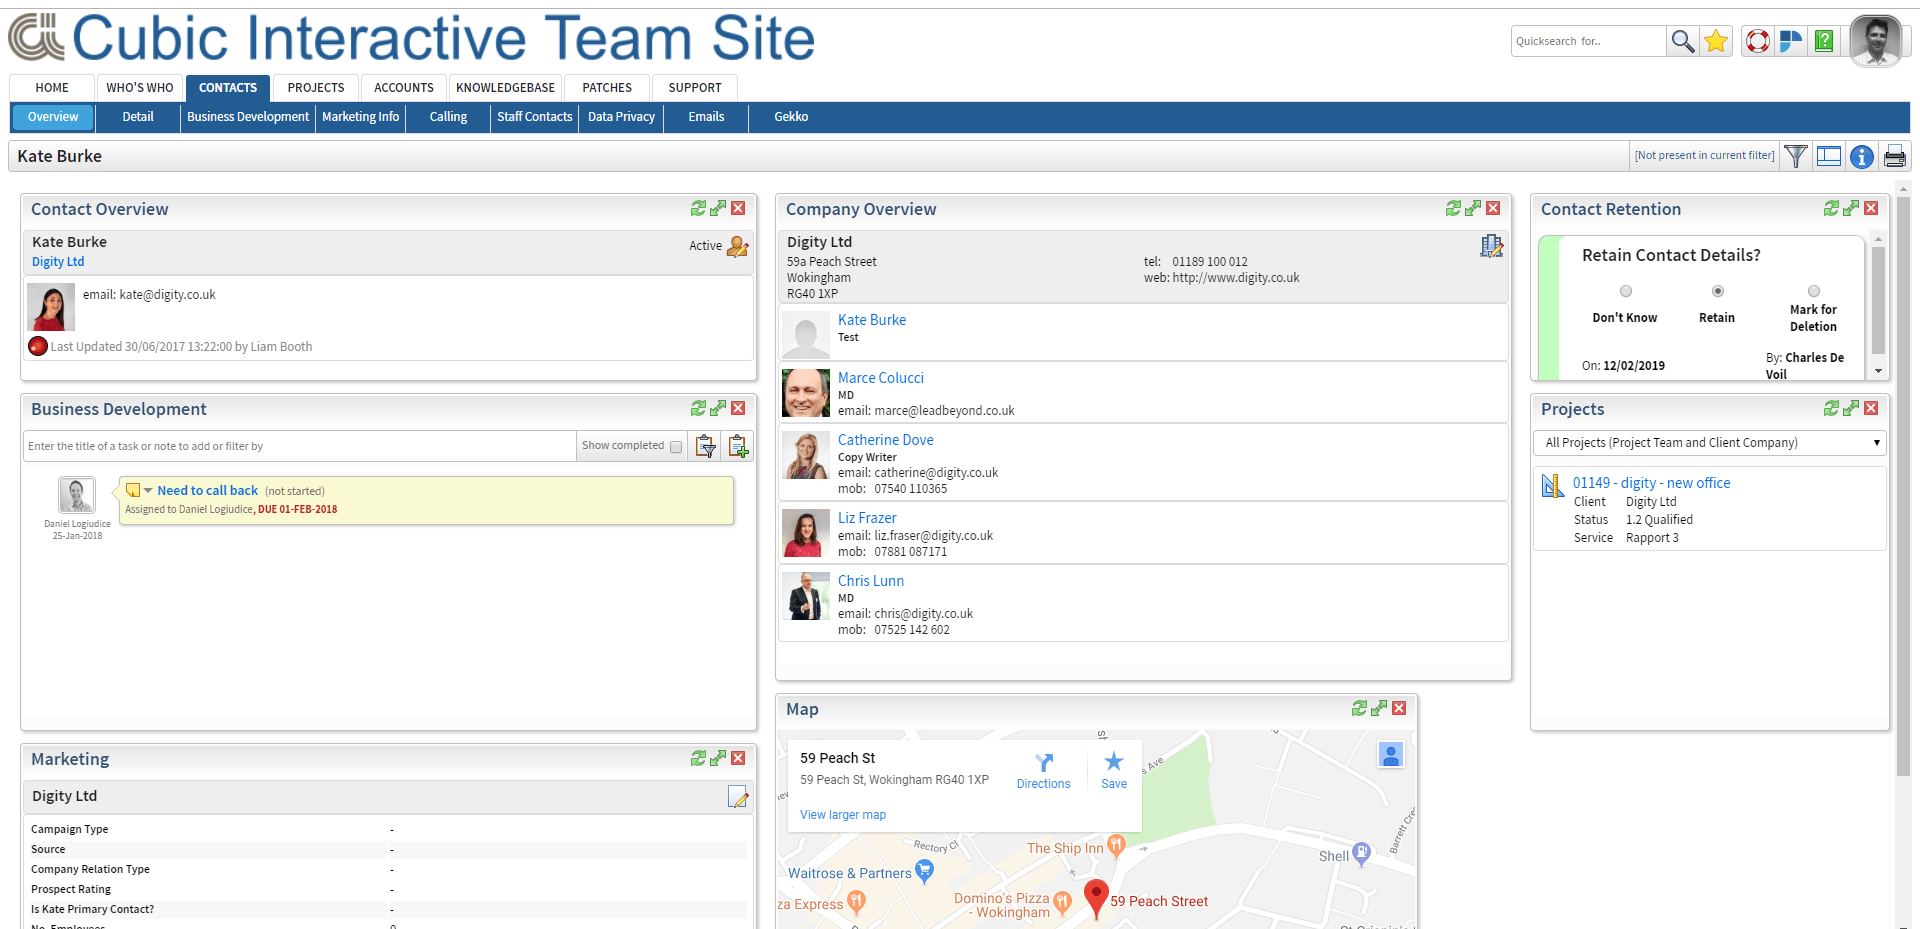Select the Detail sub-tab
Viewport: 1920px width, 929px height.
138,117
